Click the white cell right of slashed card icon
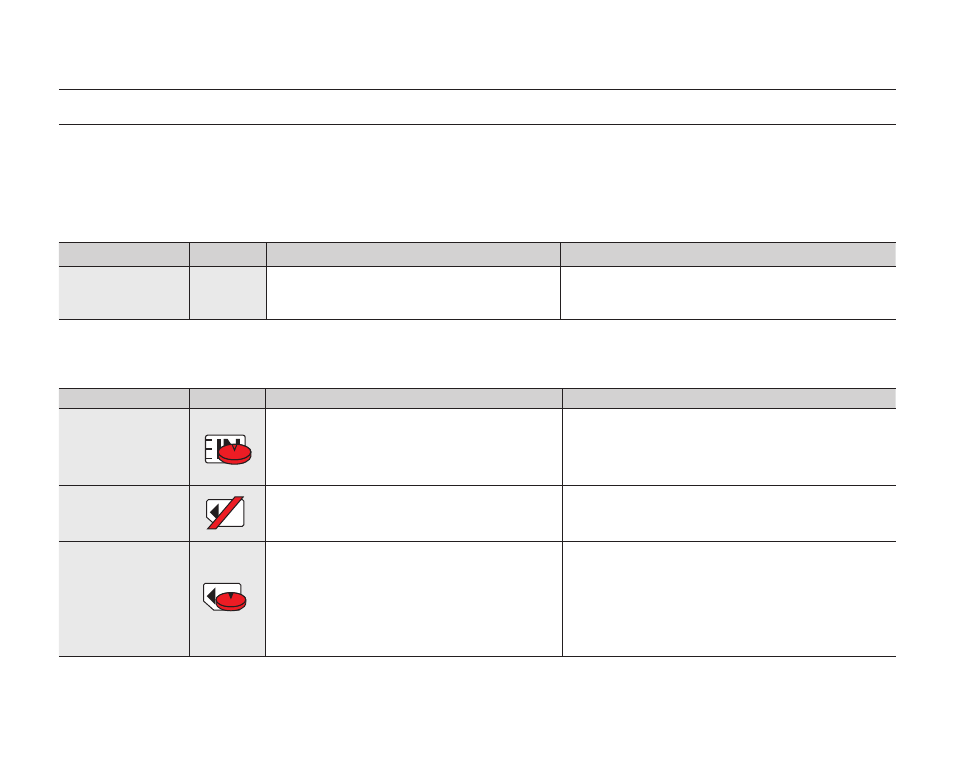The image size is (954, 766). (414, 514)
